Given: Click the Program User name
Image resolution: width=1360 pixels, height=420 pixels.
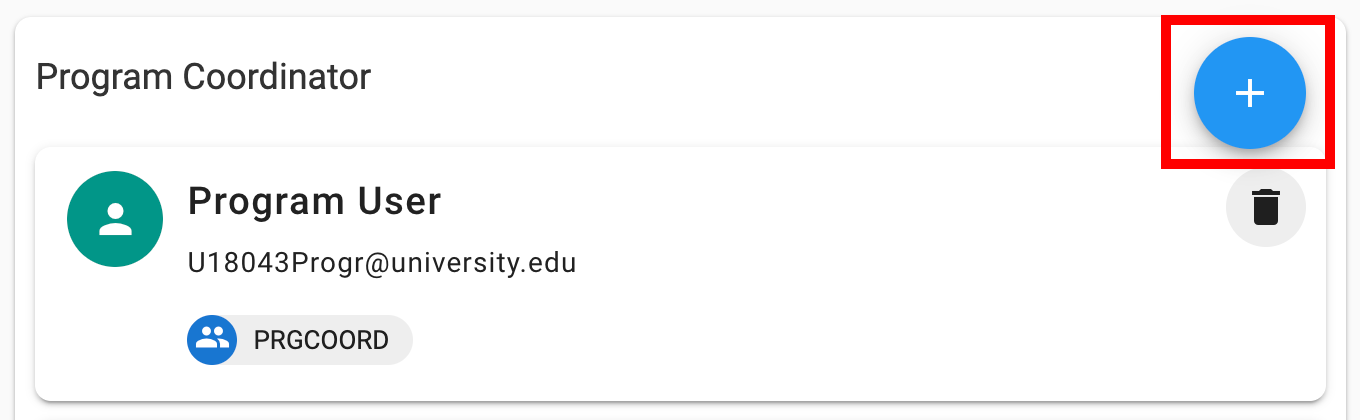Looking at the screenshot, I should (x=314, y=202).
